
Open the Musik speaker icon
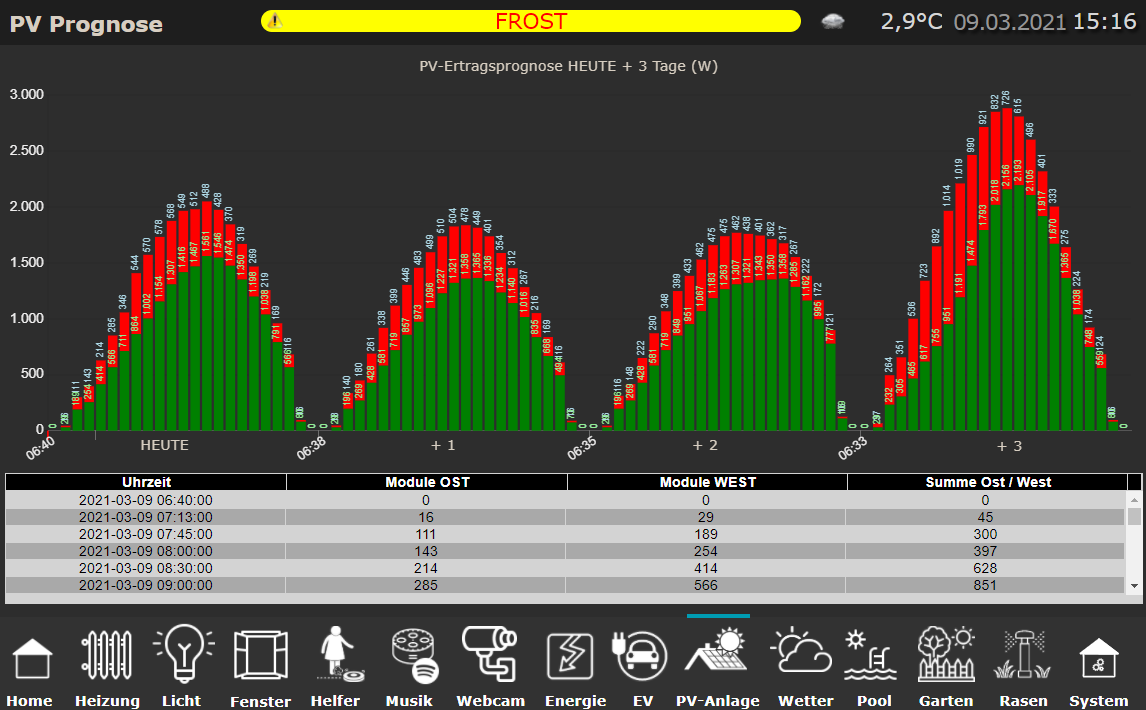click(x=414, y=655)
